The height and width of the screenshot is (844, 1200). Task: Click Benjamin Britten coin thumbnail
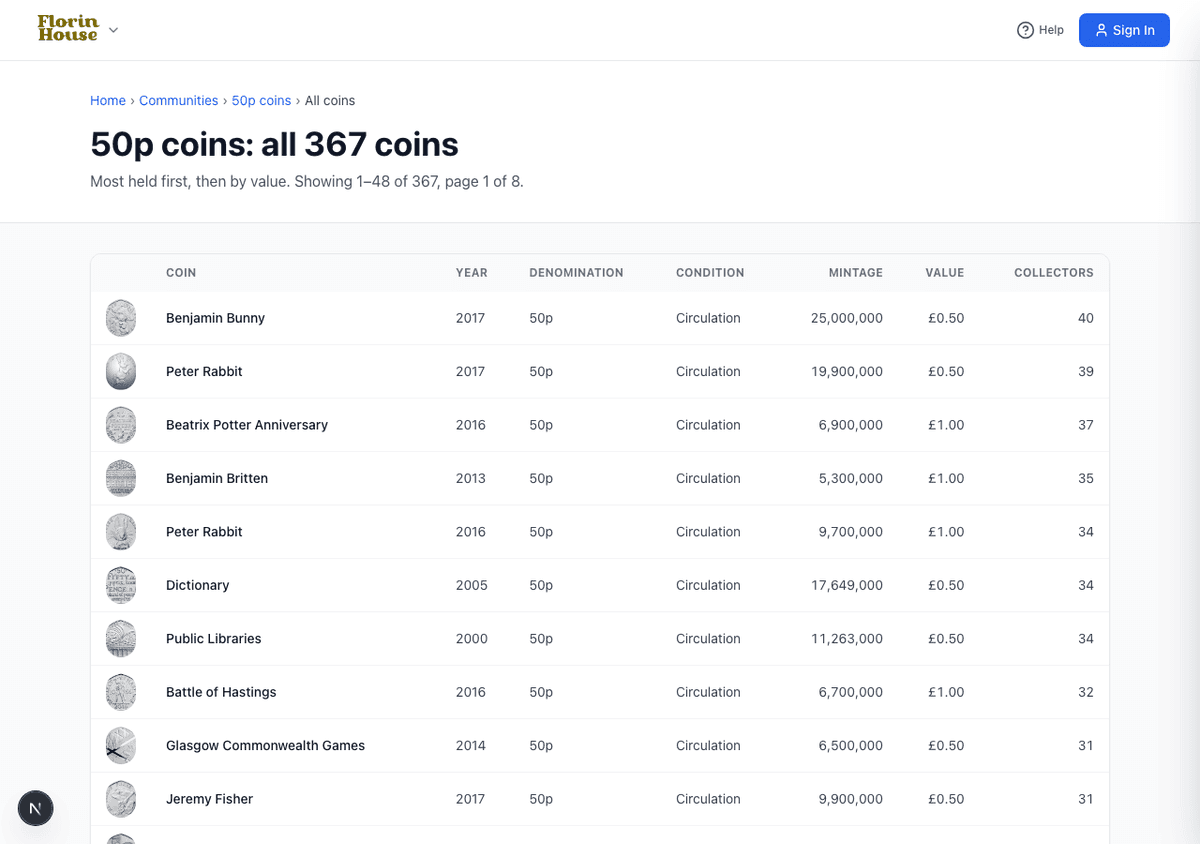pyautogui.click(x=121, y=478)
